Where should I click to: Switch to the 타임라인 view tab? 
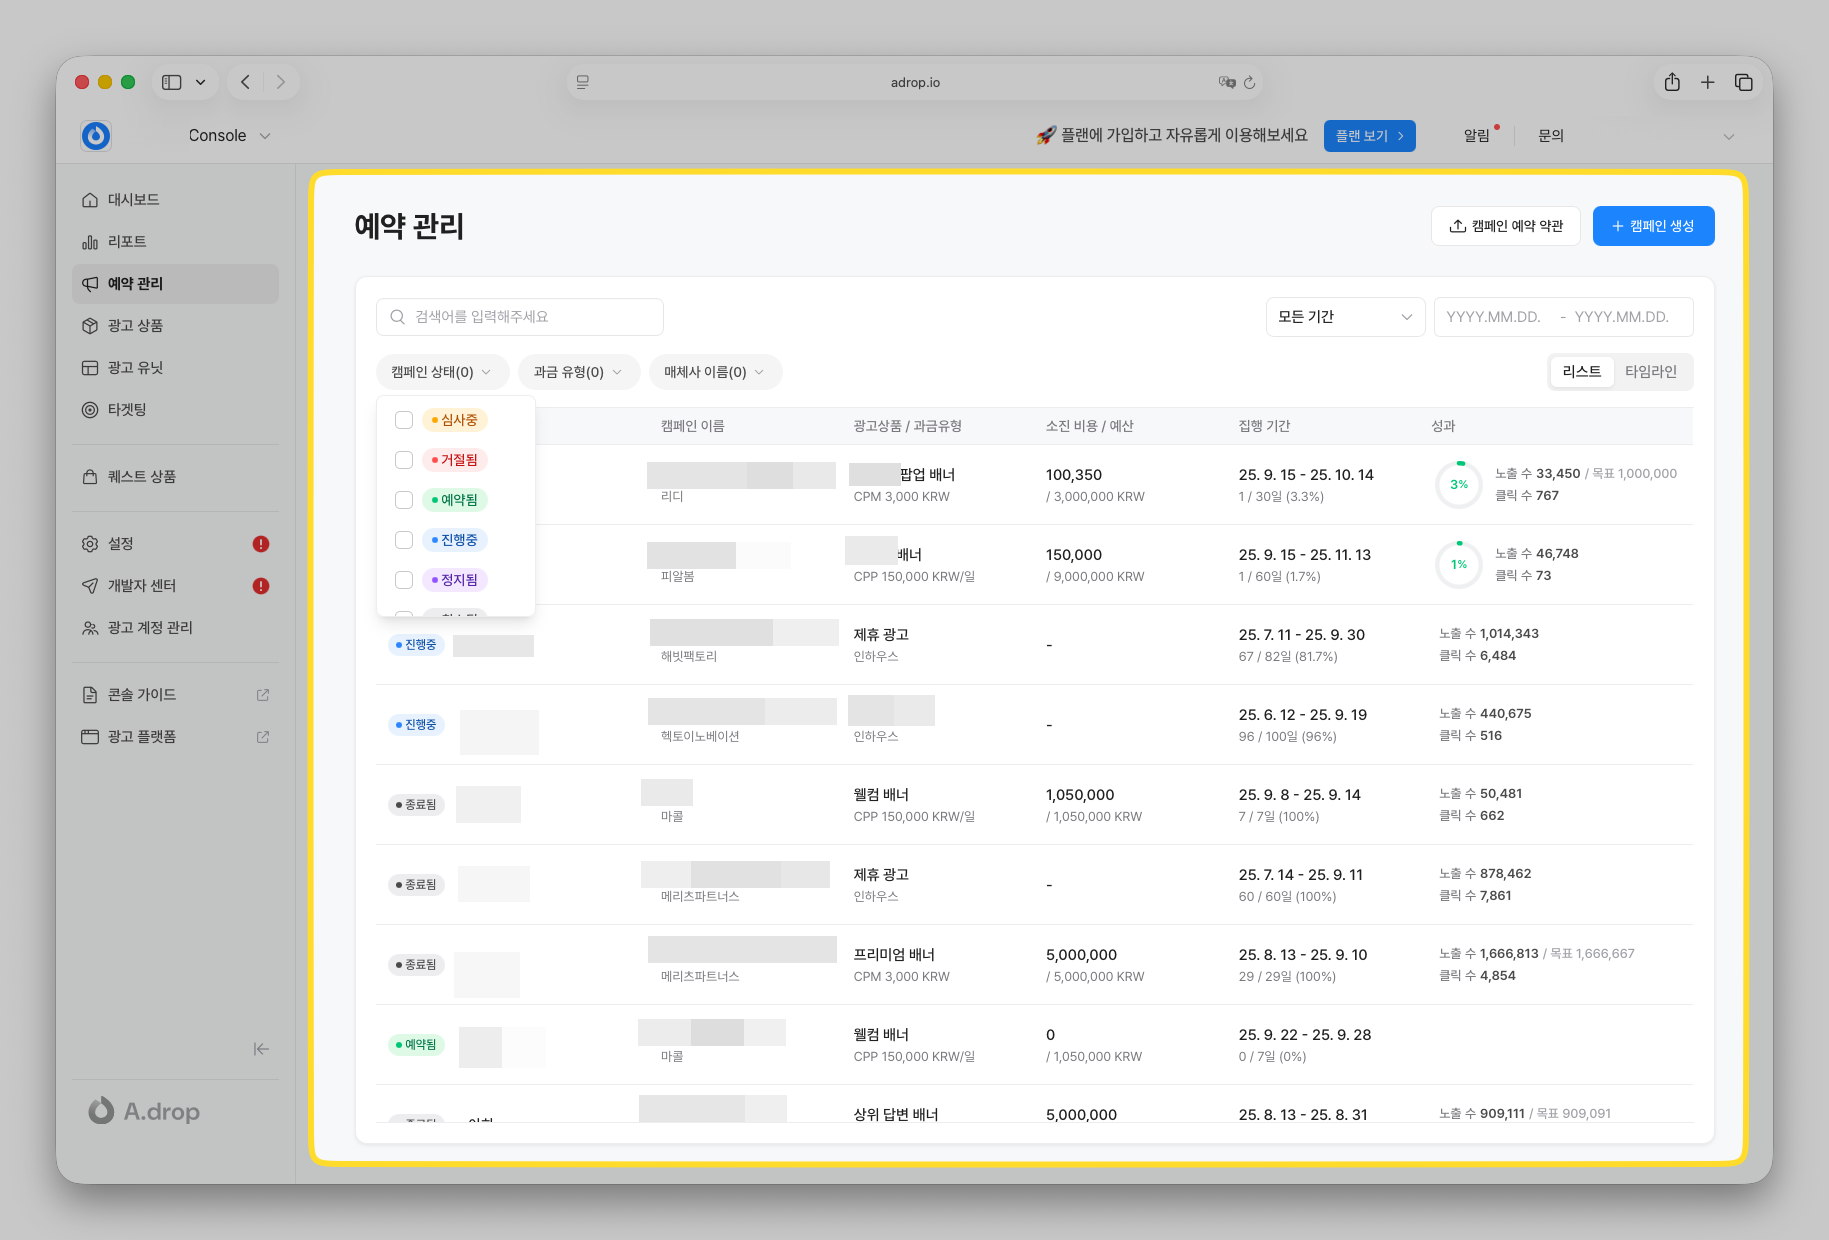1650,372
